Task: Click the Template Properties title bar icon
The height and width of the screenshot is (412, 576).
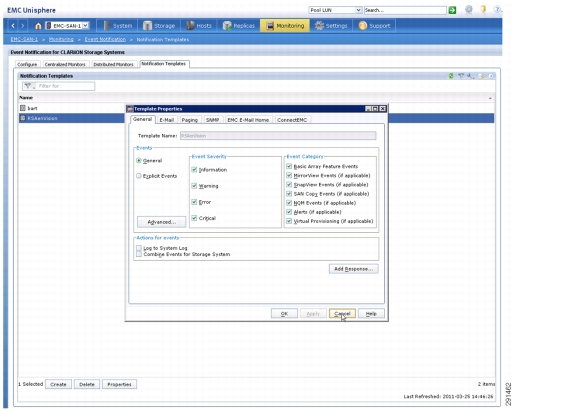Action: pos(130,109)
